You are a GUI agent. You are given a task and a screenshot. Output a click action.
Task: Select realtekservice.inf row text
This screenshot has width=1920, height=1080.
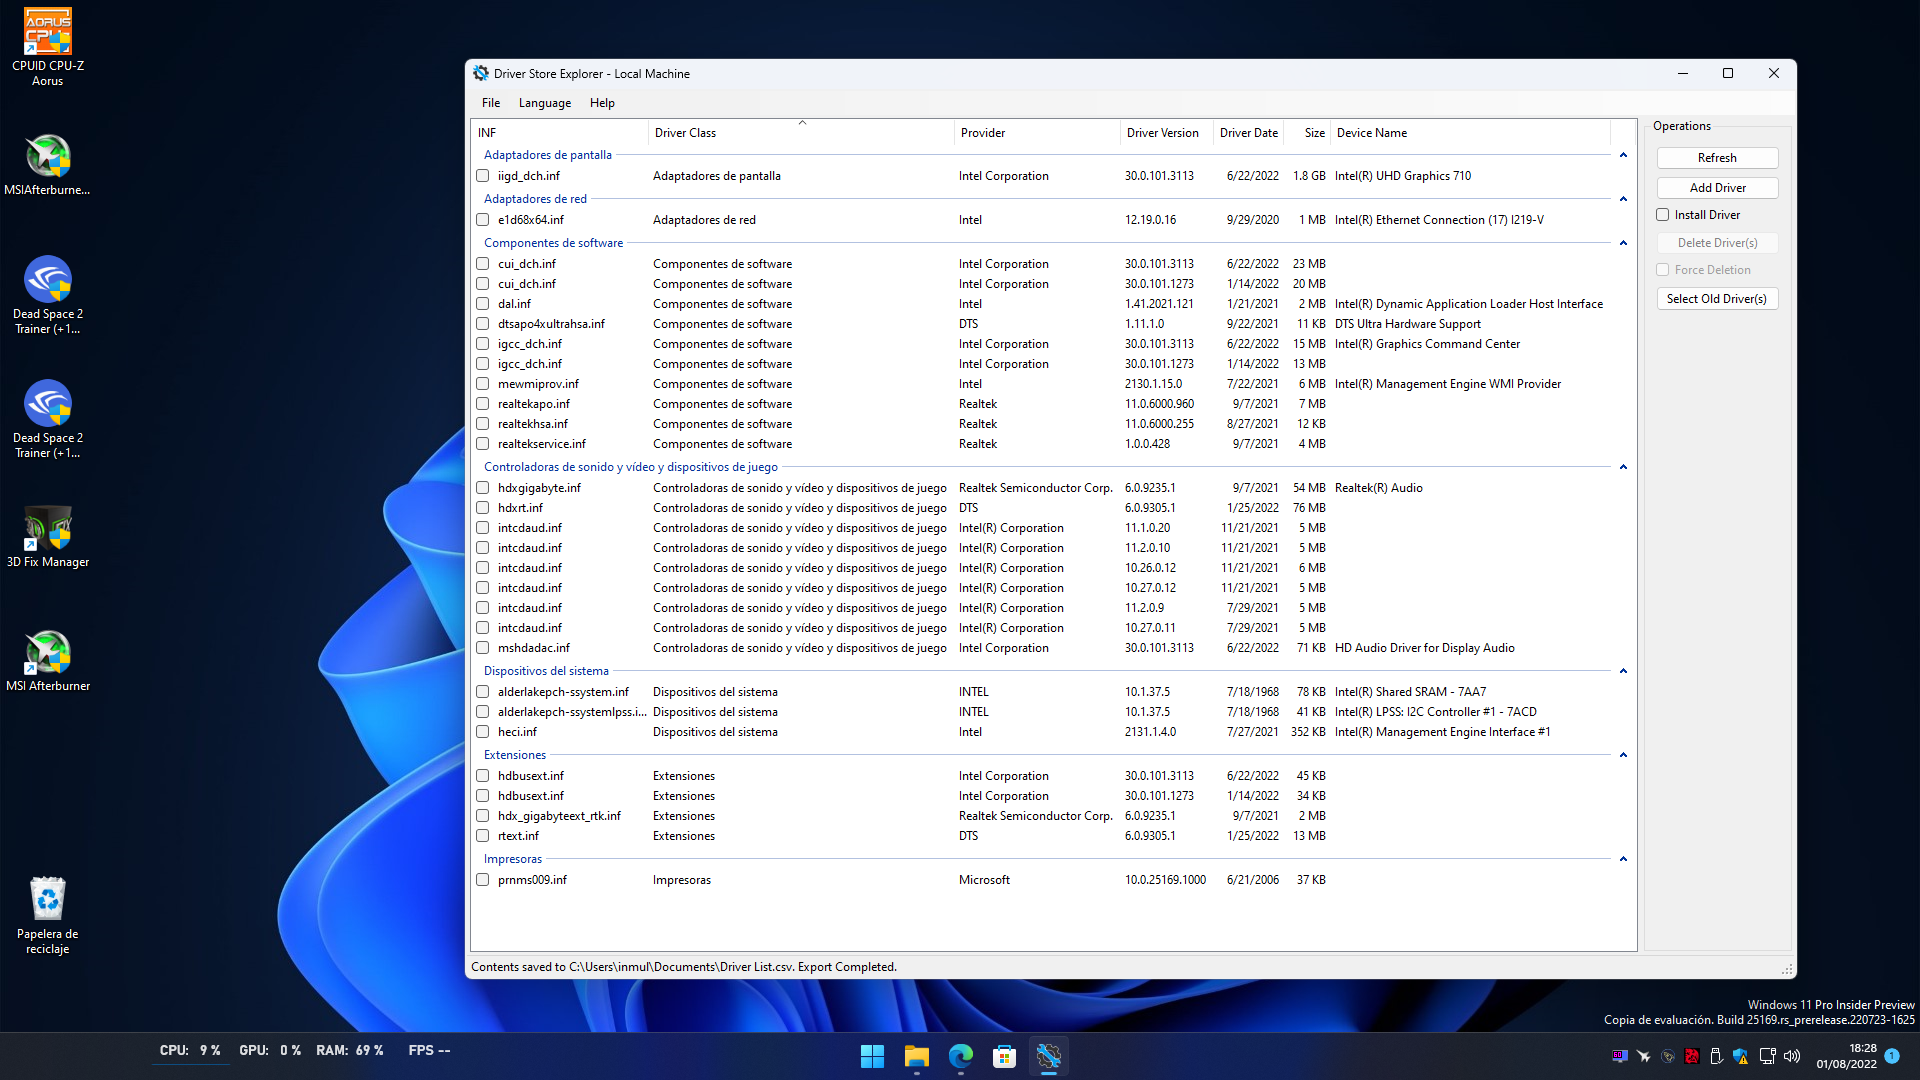[x=542, y=444]
